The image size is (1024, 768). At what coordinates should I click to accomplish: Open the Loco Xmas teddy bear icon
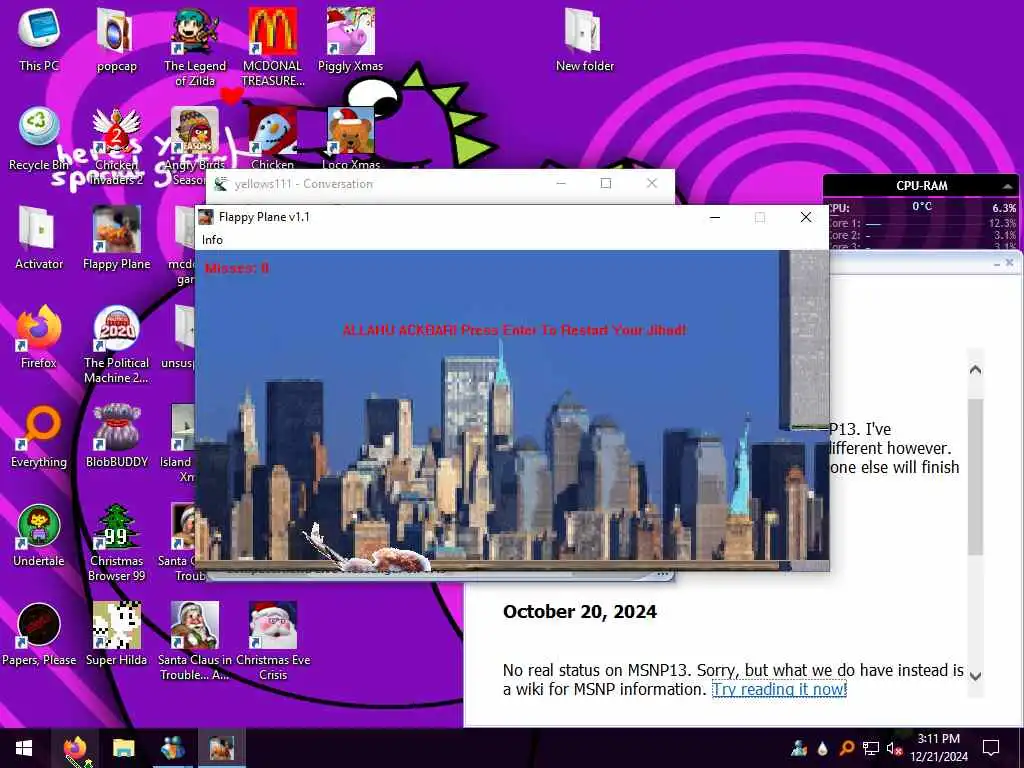click(351, 138)
